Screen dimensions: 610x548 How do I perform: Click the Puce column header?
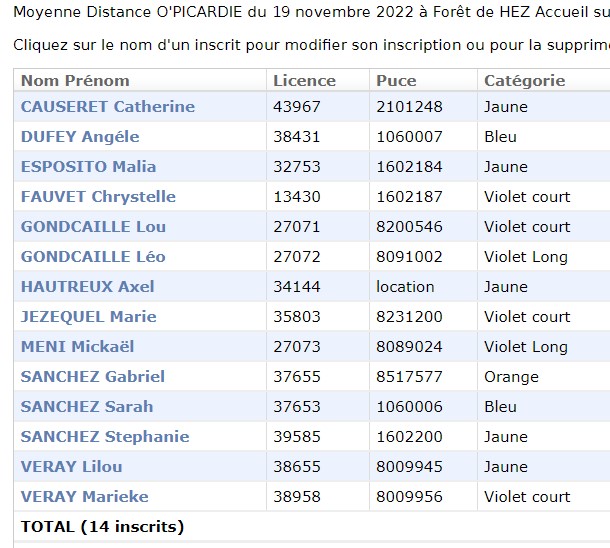point(396,81)
